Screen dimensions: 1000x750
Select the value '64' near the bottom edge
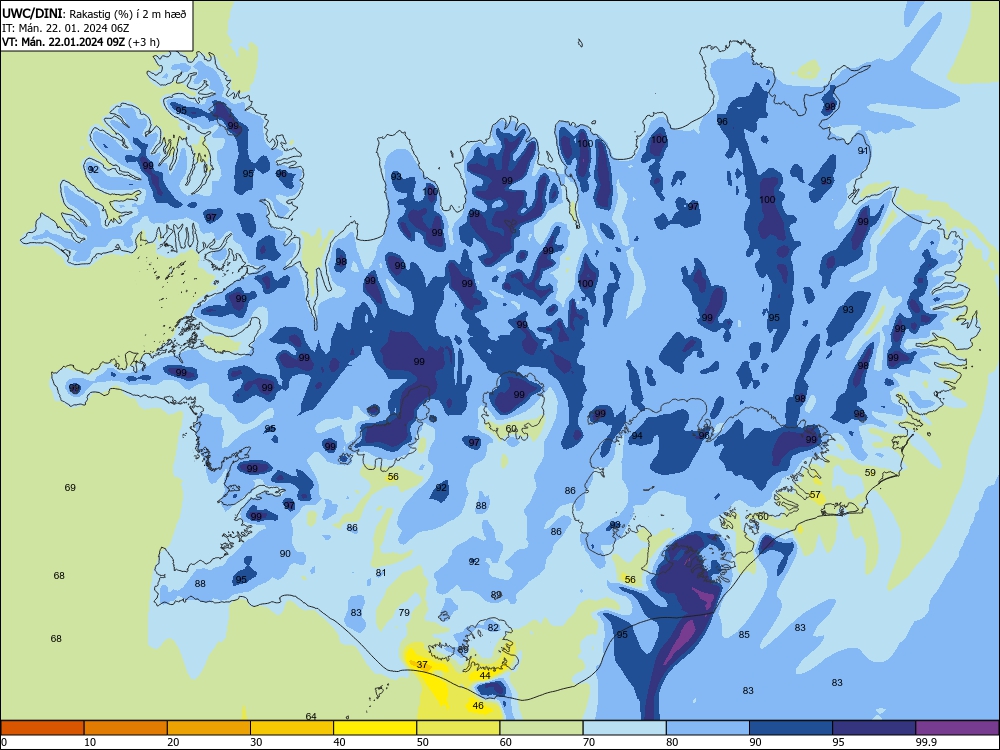tap(311, 716)
